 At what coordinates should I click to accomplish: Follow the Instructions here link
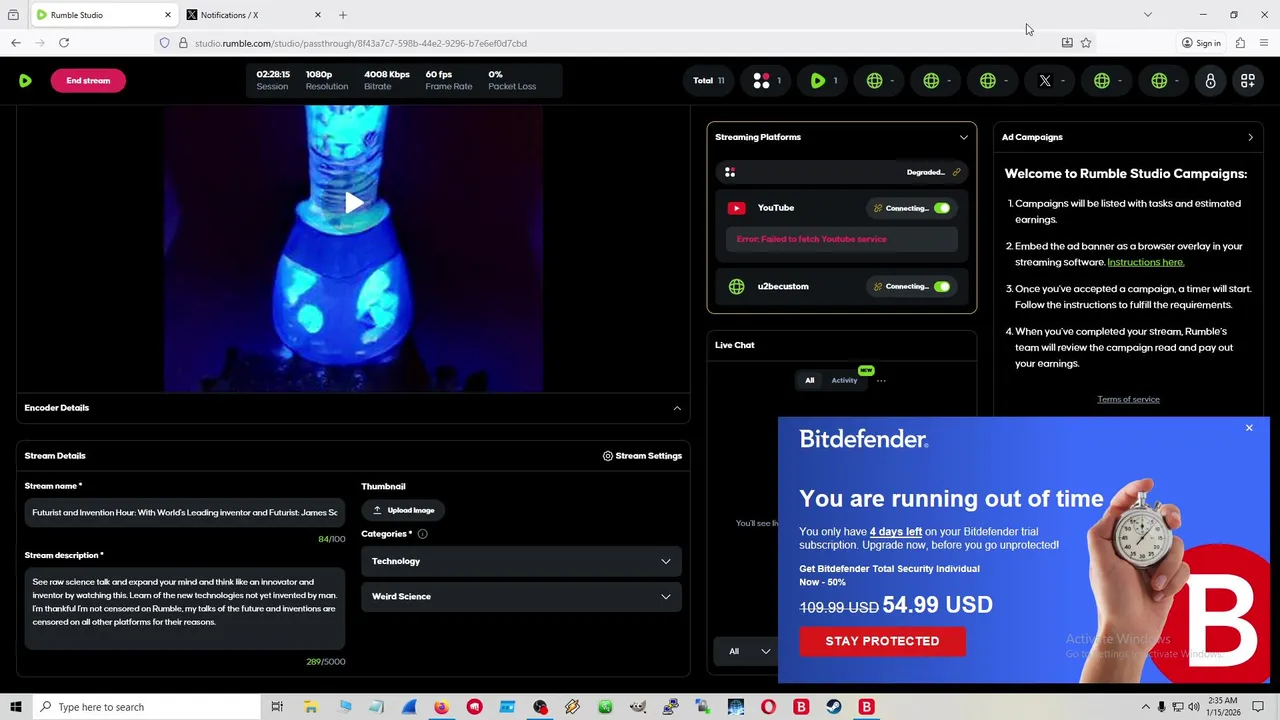coord(1146,262)
